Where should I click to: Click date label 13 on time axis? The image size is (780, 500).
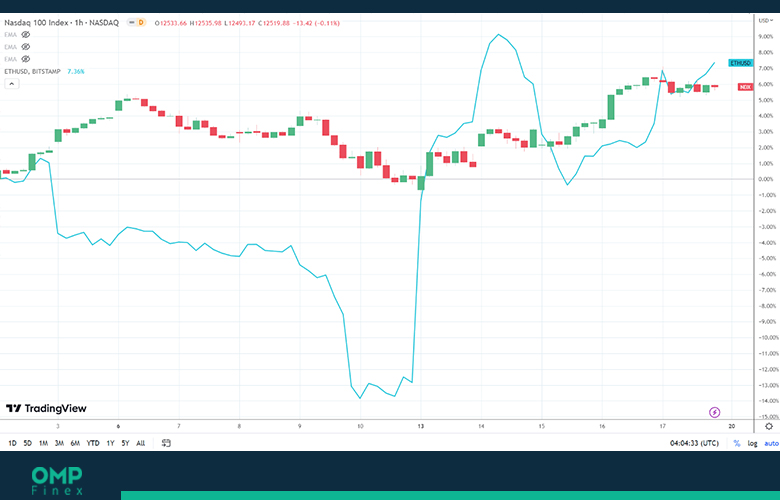click(421, 426)
